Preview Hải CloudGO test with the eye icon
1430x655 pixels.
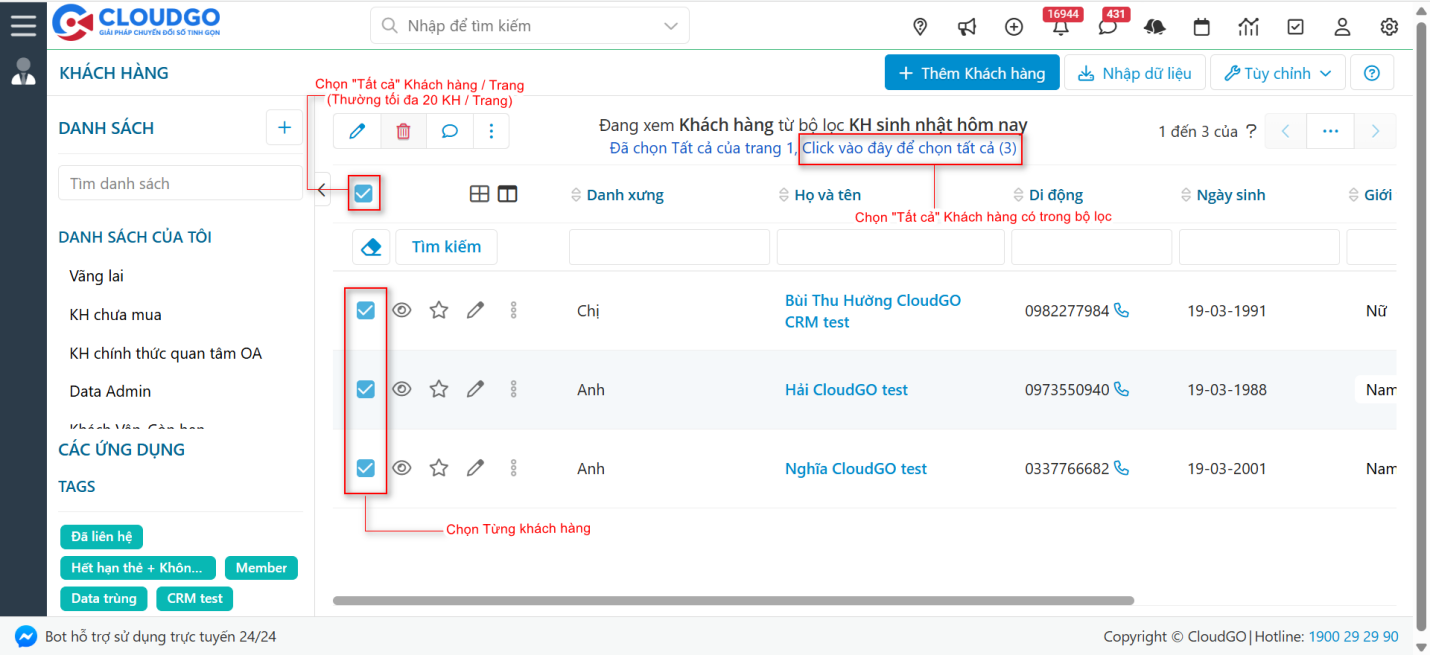(401, 388)
